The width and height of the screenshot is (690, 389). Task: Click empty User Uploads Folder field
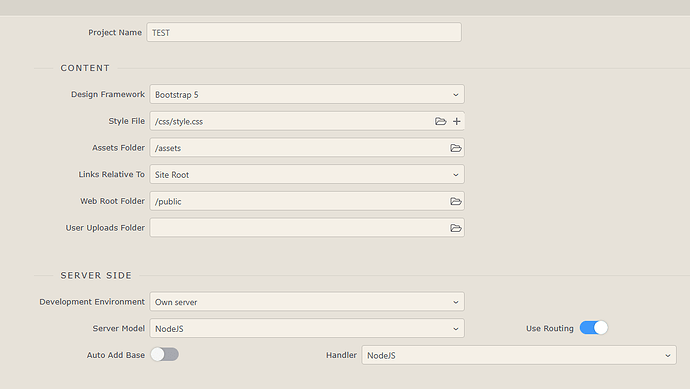298,228
